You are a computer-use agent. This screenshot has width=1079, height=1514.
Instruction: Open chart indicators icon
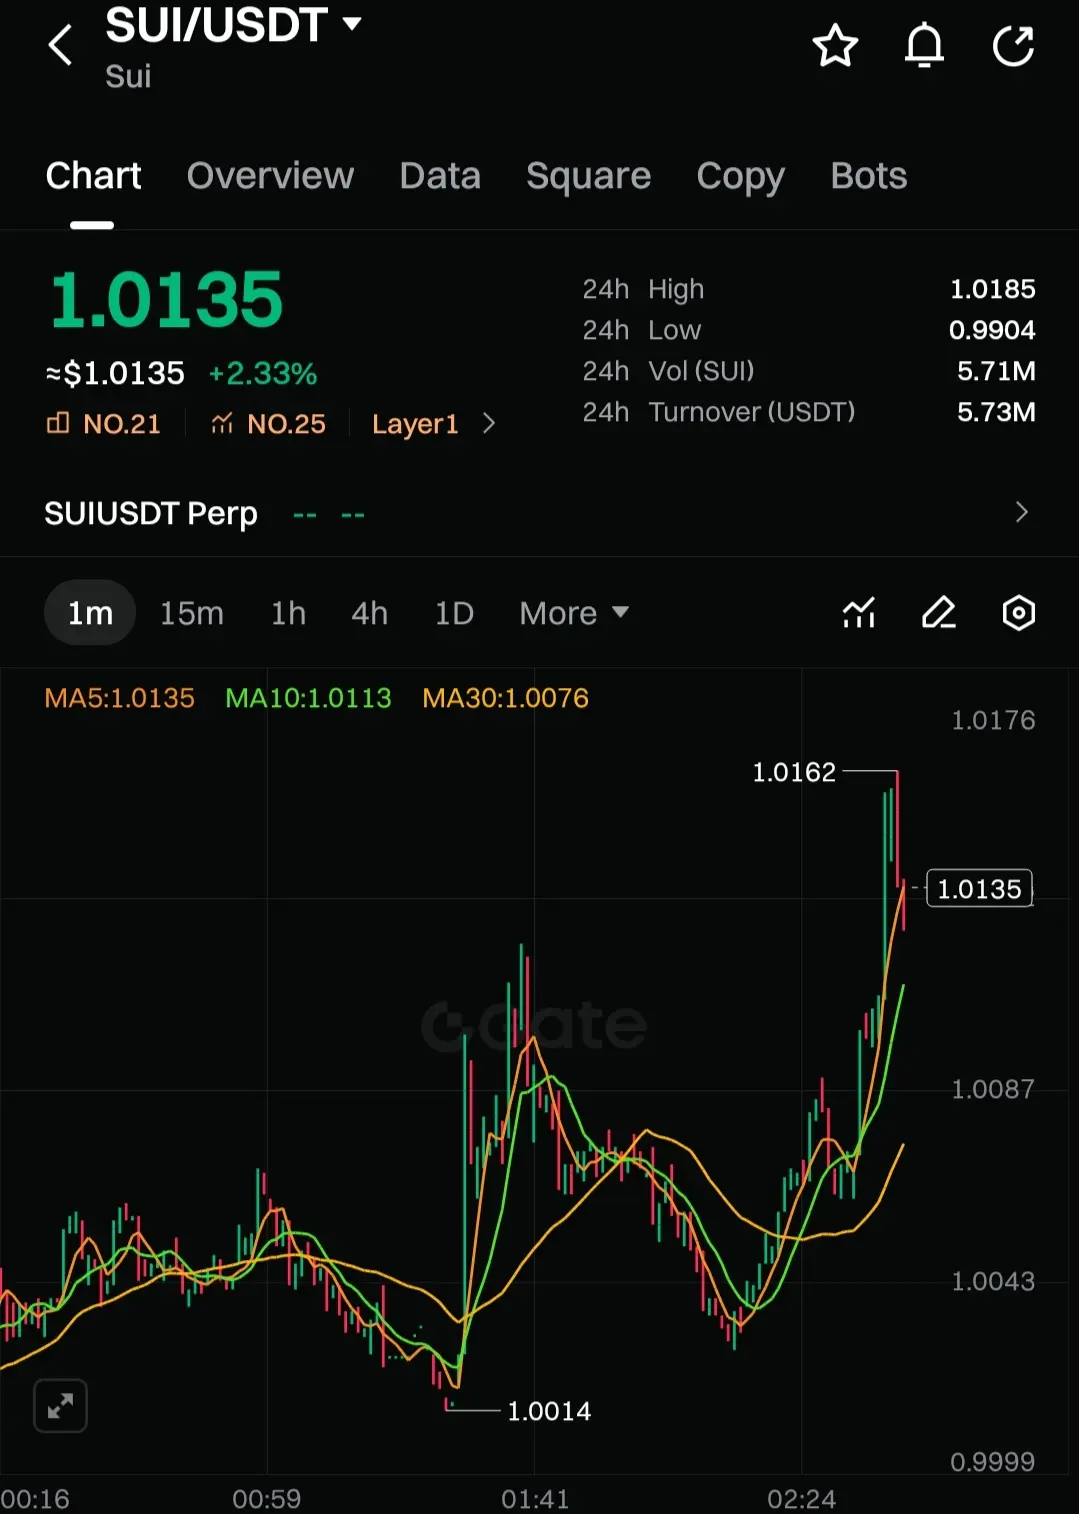859,613
